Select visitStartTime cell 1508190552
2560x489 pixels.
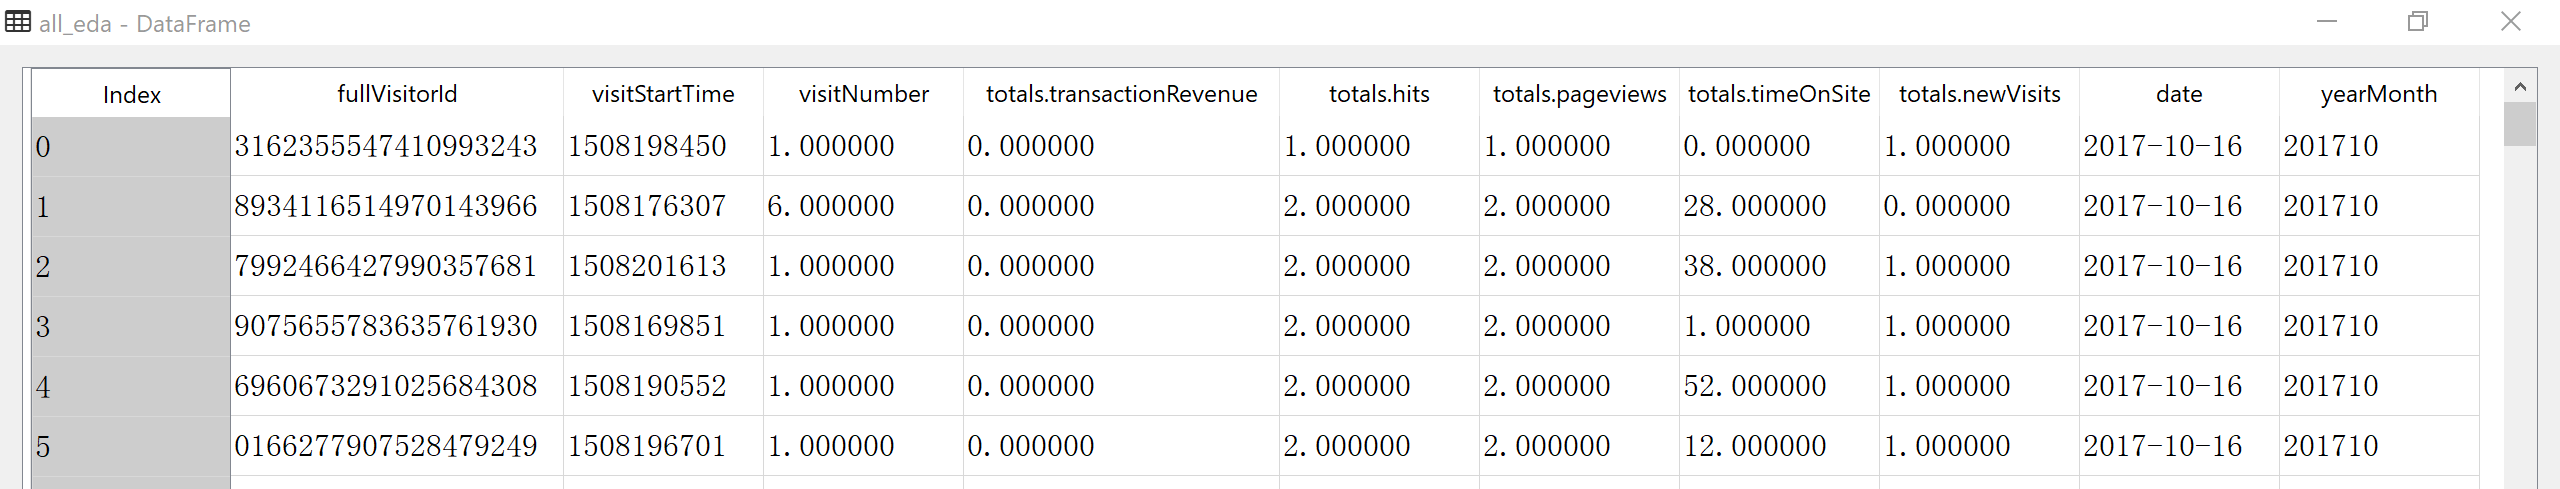tap(663, 386)
